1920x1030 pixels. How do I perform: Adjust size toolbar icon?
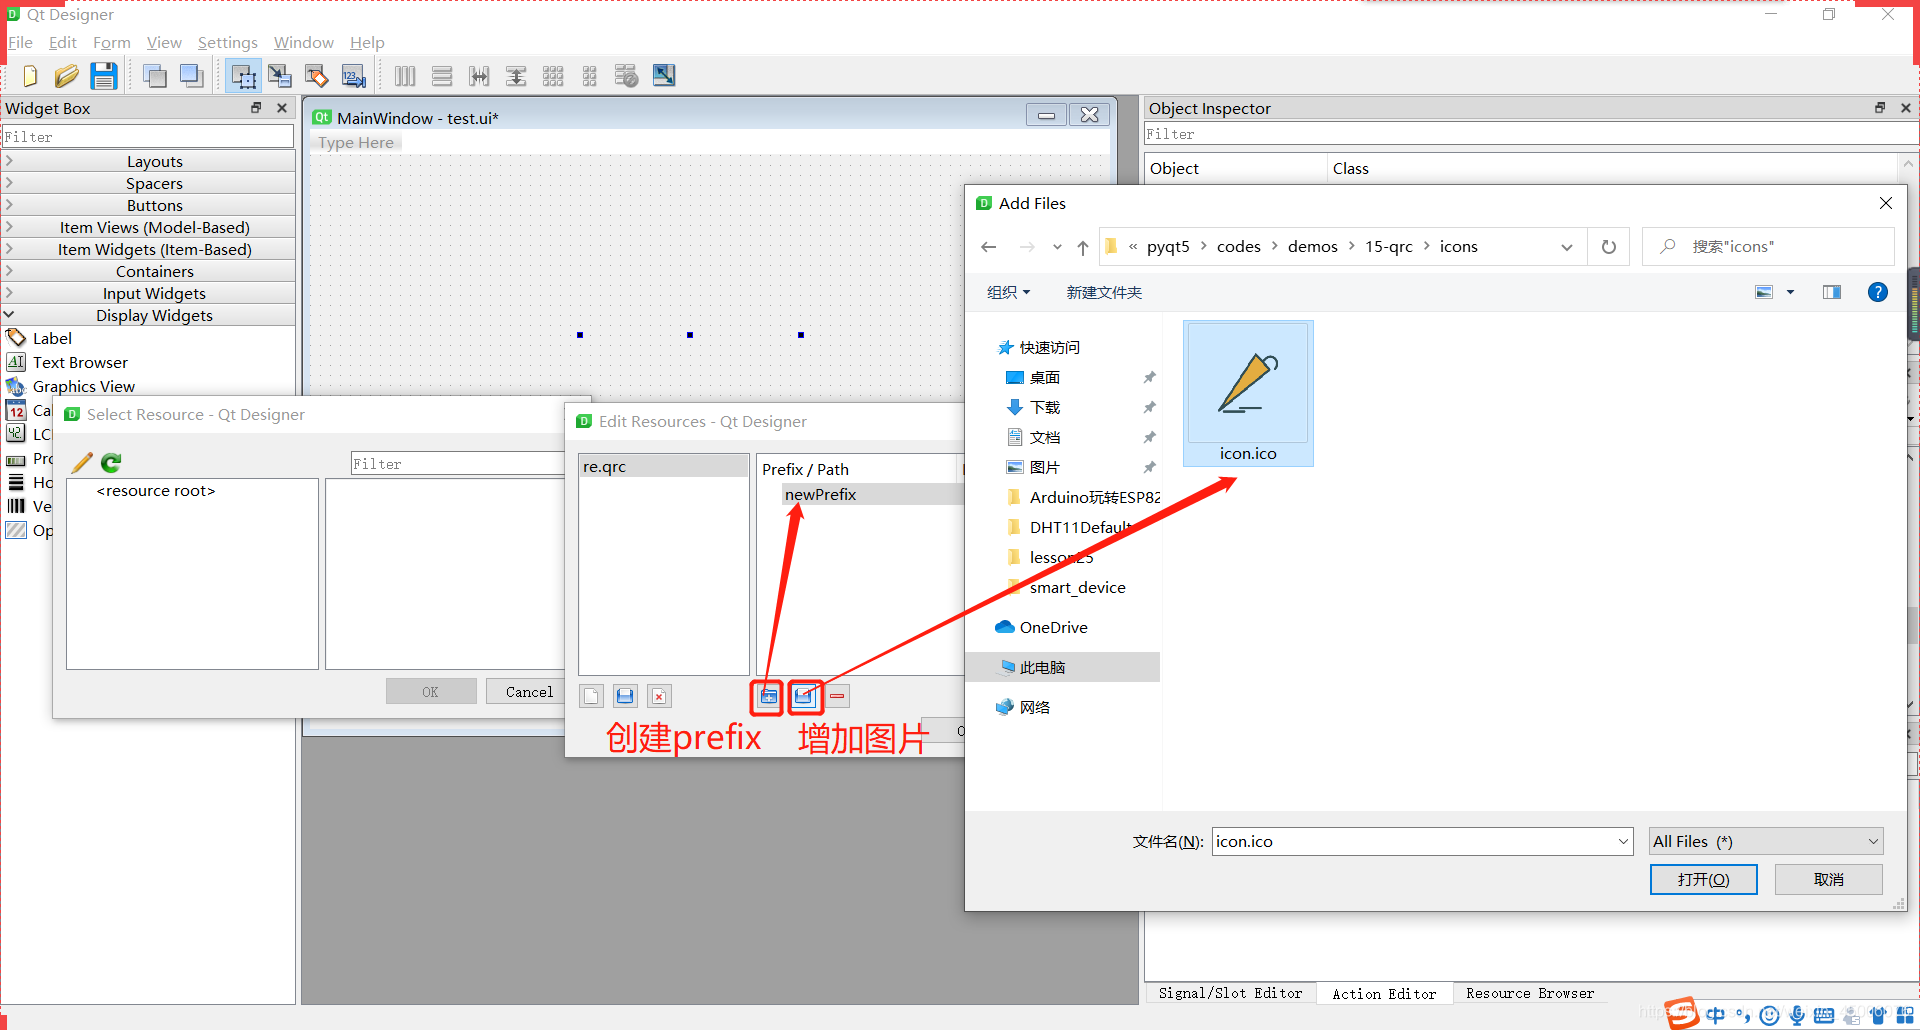coord(664,76)
